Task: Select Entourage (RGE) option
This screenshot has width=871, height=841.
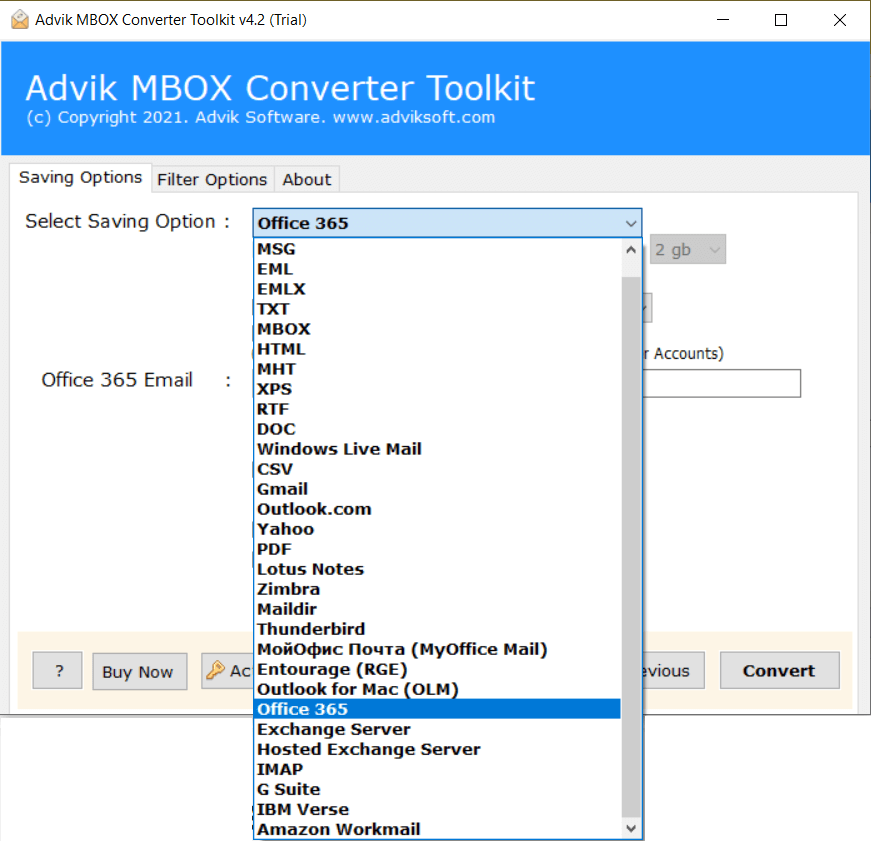Action: coord(437,669)
